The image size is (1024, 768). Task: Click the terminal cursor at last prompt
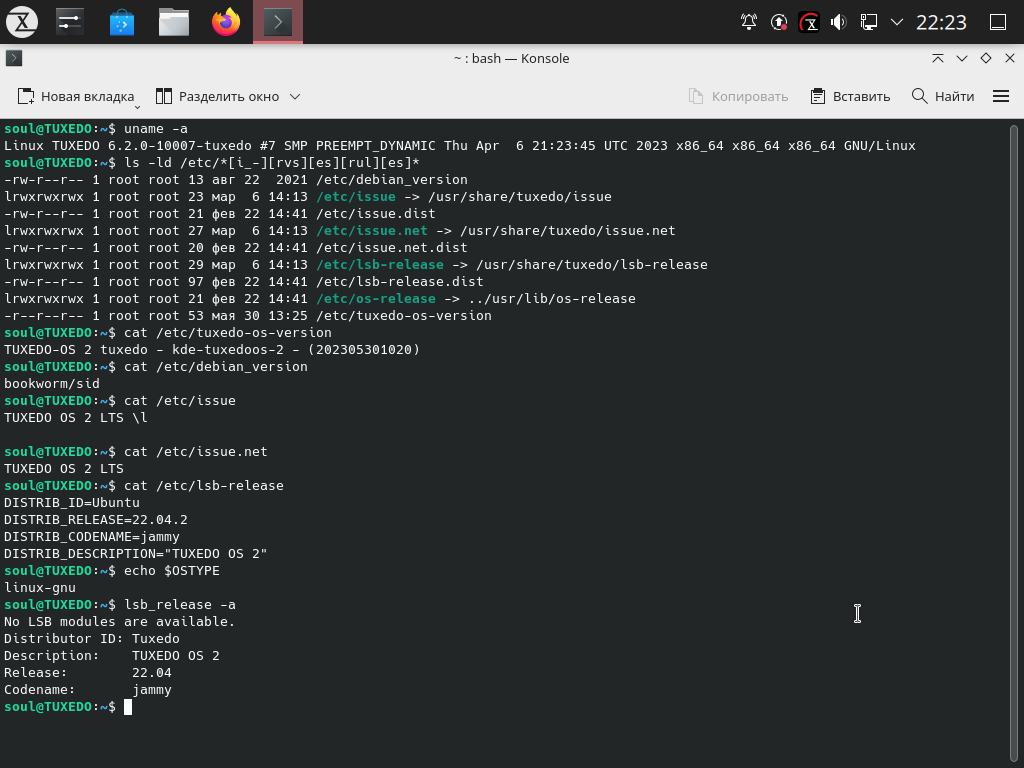[128, 707]
